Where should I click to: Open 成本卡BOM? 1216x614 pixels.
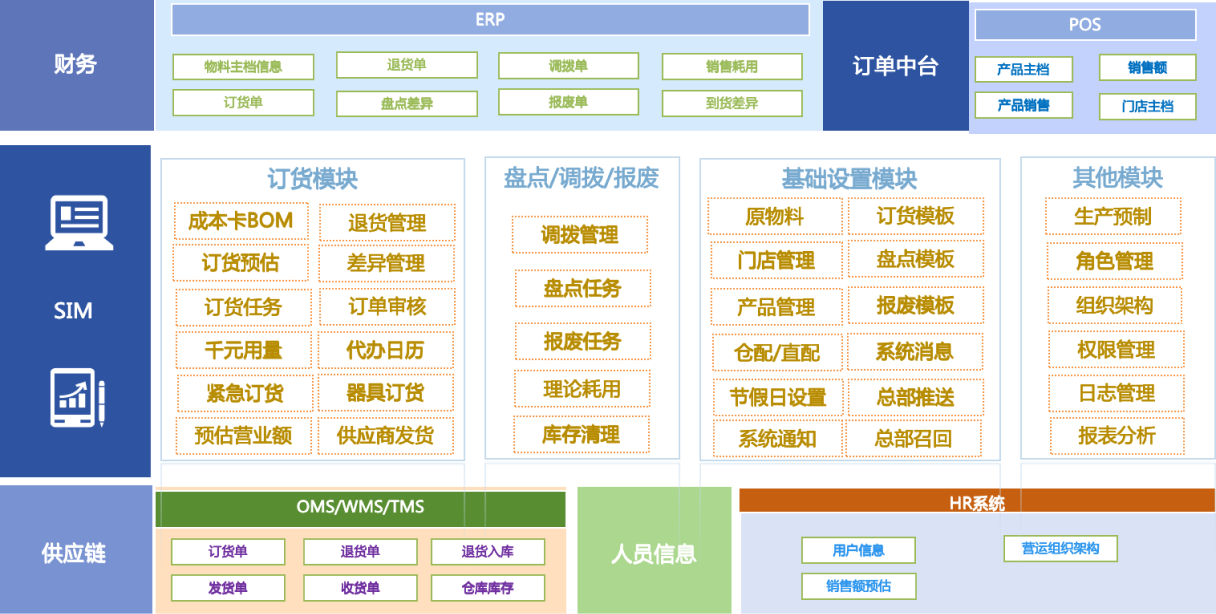click(241, 221)
